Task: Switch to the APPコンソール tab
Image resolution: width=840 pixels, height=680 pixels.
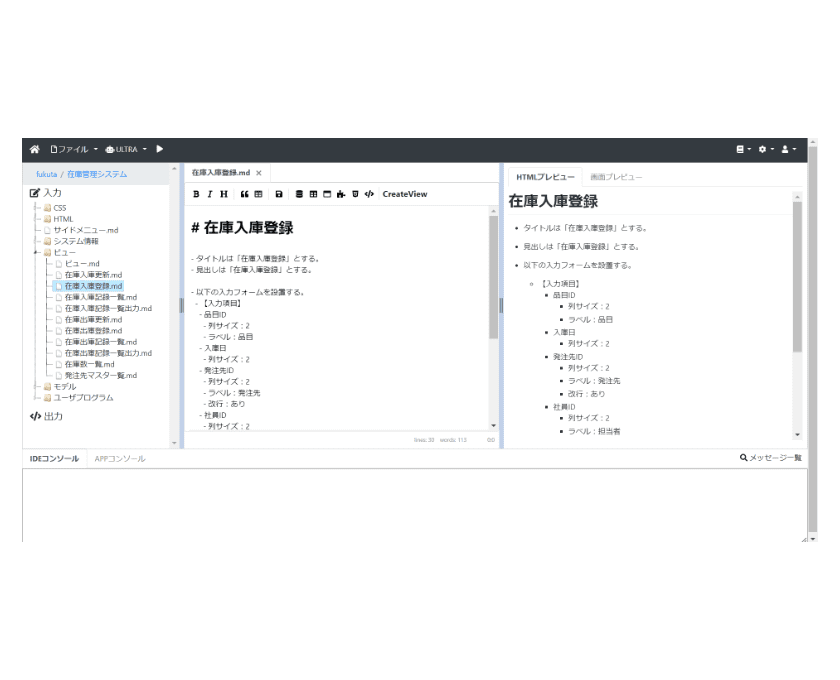Action: [120, 458]
